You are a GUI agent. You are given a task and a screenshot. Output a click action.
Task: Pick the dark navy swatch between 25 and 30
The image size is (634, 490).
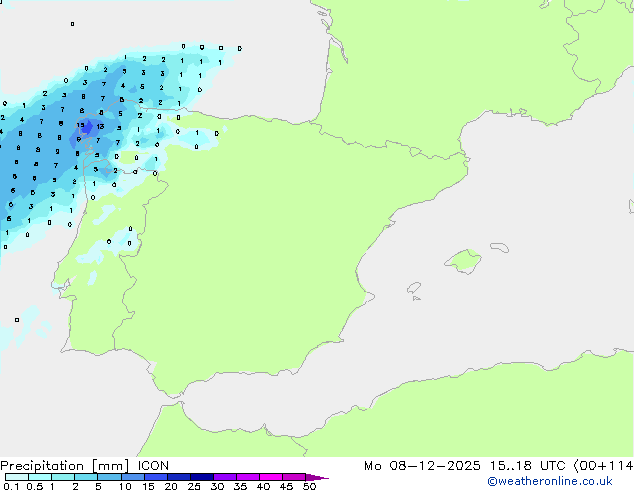201,477
